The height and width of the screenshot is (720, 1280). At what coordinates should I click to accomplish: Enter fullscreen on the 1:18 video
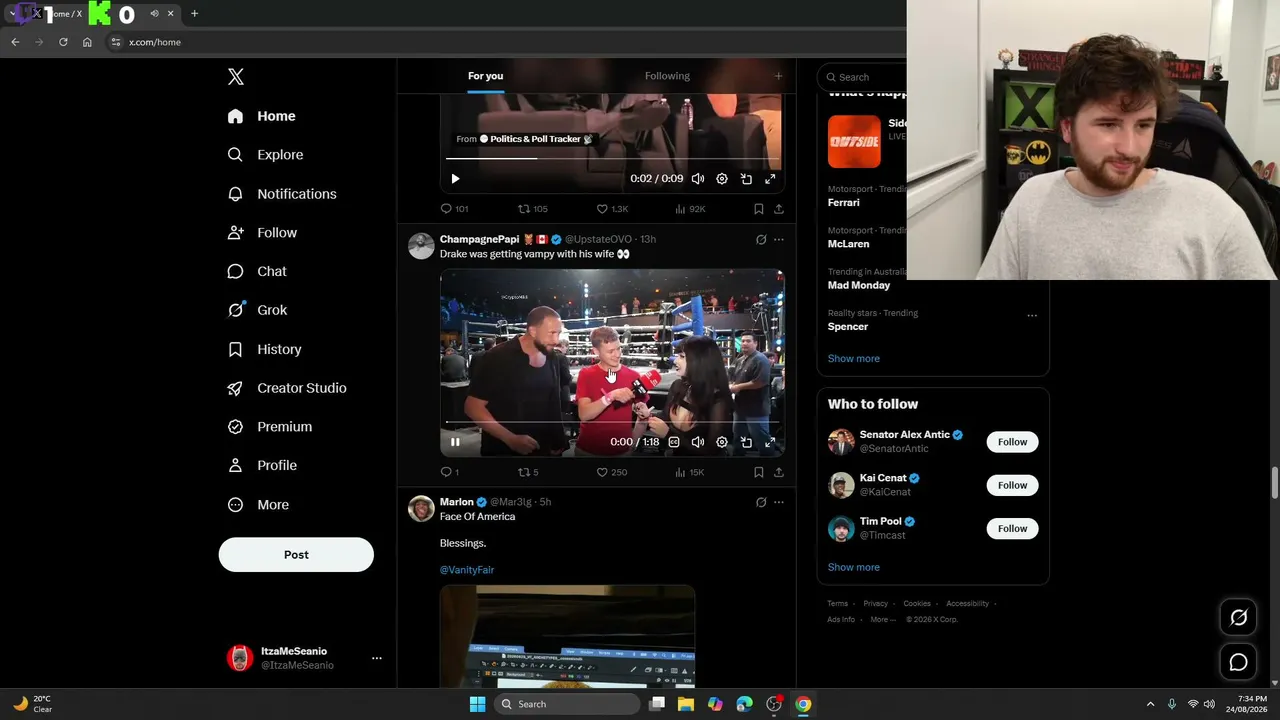770,442
